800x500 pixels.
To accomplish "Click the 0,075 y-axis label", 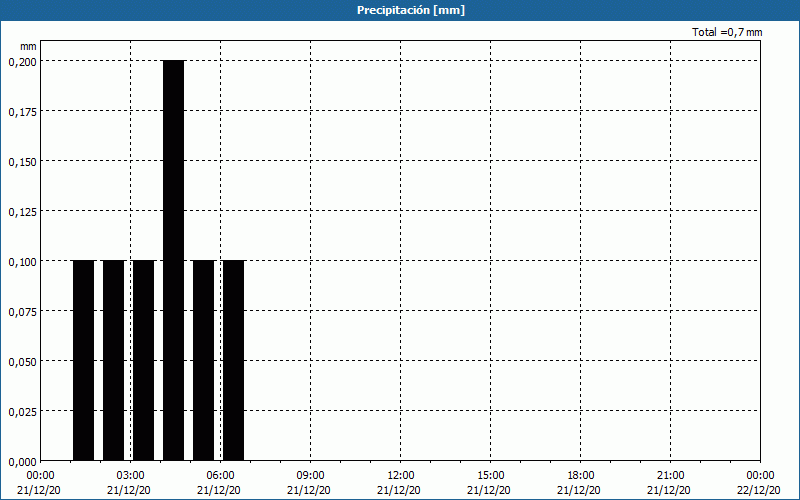I will click(x=22, y=312).
